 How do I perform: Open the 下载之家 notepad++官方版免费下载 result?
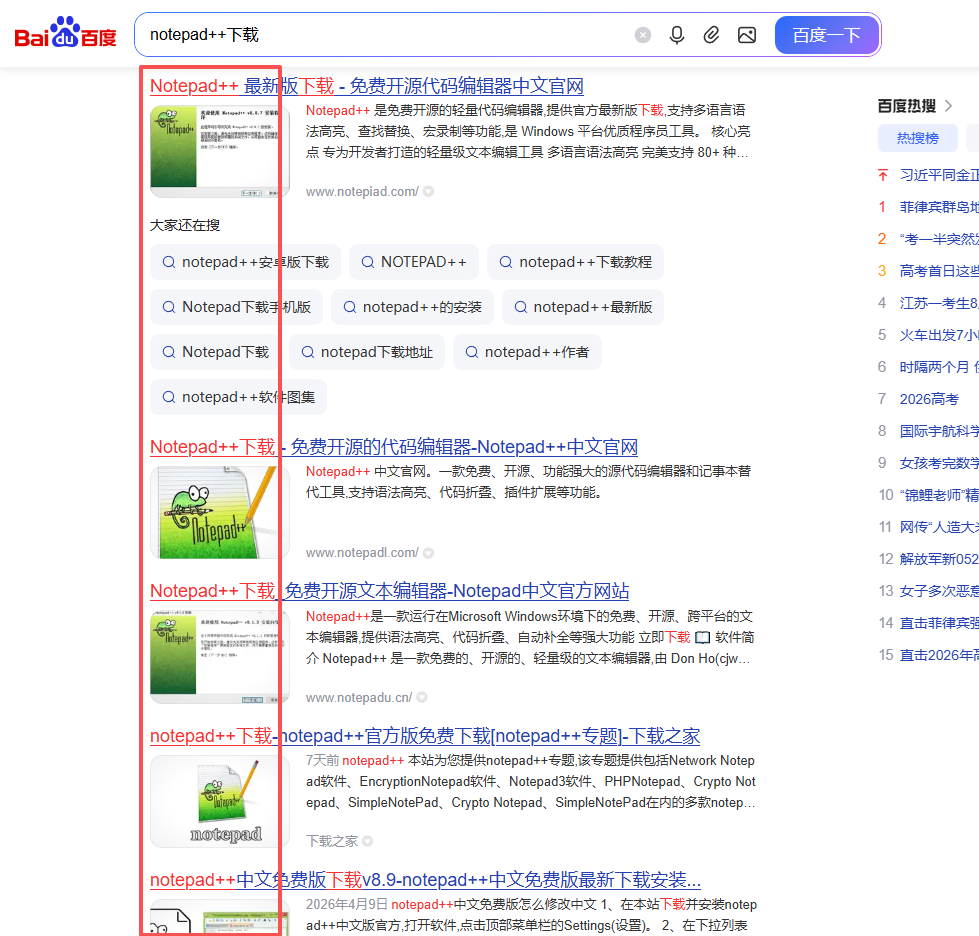[x=425, y=736]
